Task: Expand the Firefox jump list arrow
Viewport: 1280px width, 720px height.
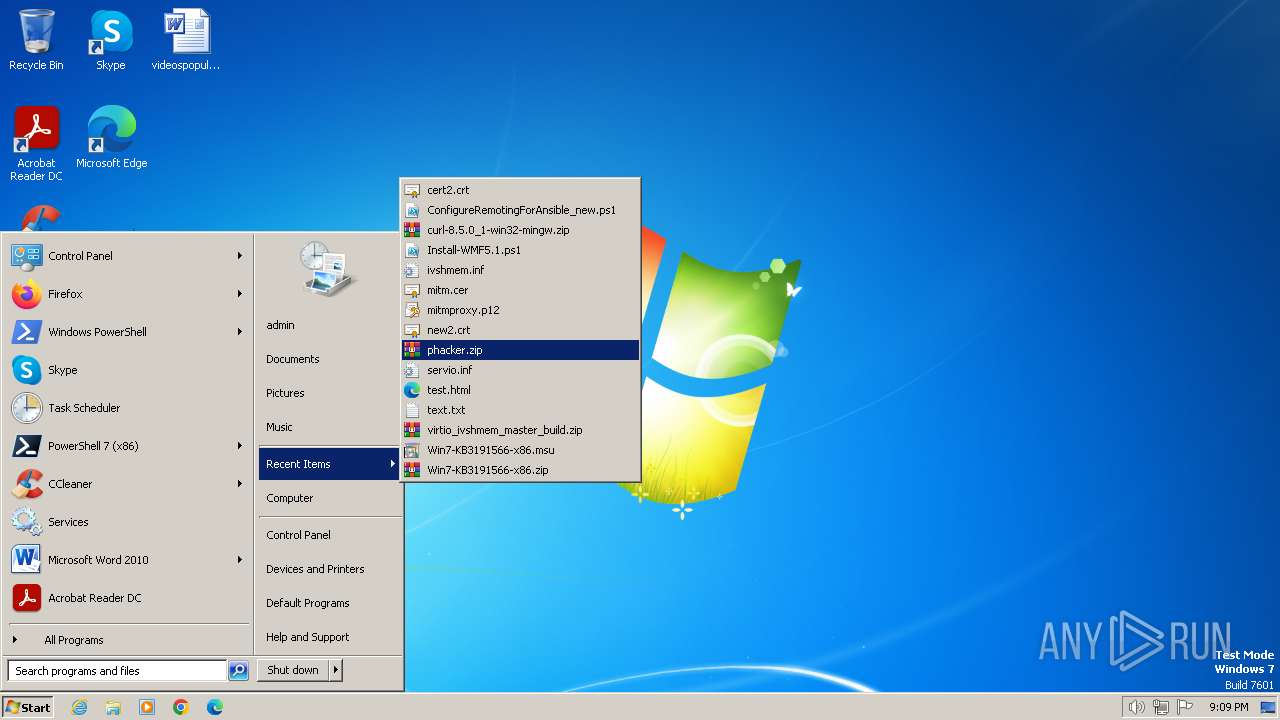Action: coord(240,294)
